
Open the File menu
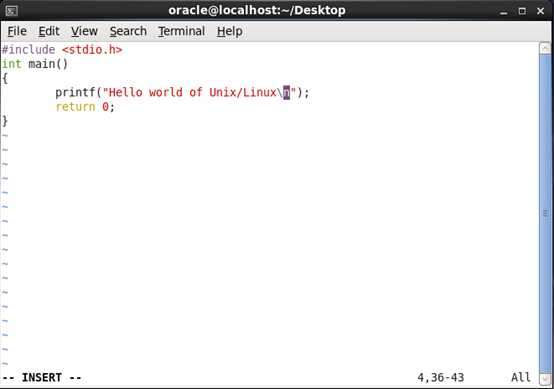point(17,31)
